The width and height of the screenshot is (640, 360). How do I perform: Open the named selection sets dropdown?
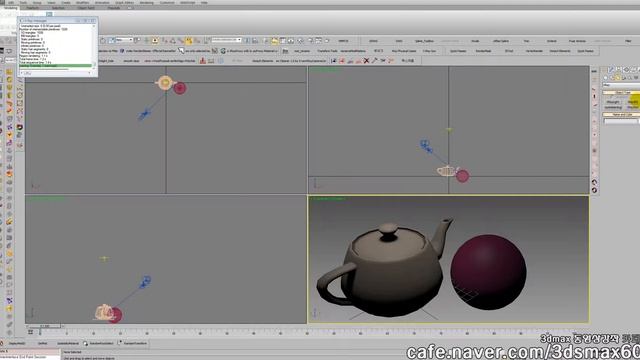click(x=226, y=40)
